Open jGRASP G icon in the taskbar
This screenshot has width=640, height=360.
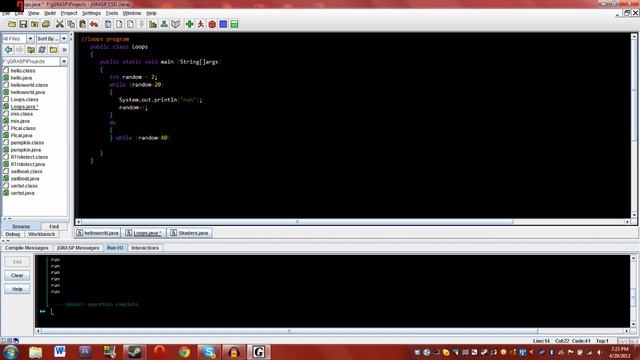pos(259,352)
